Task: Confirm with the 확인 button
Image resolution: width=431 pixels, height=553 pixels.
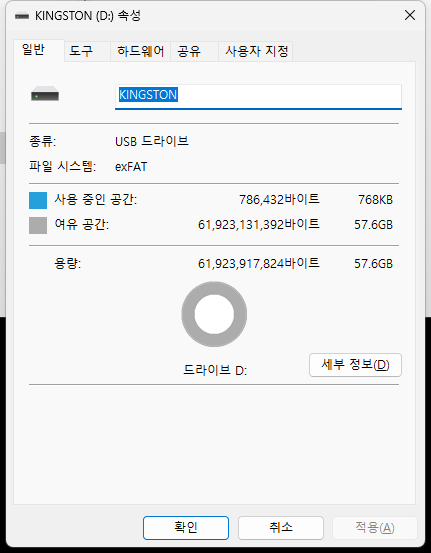Action: [x=186, y=528]
